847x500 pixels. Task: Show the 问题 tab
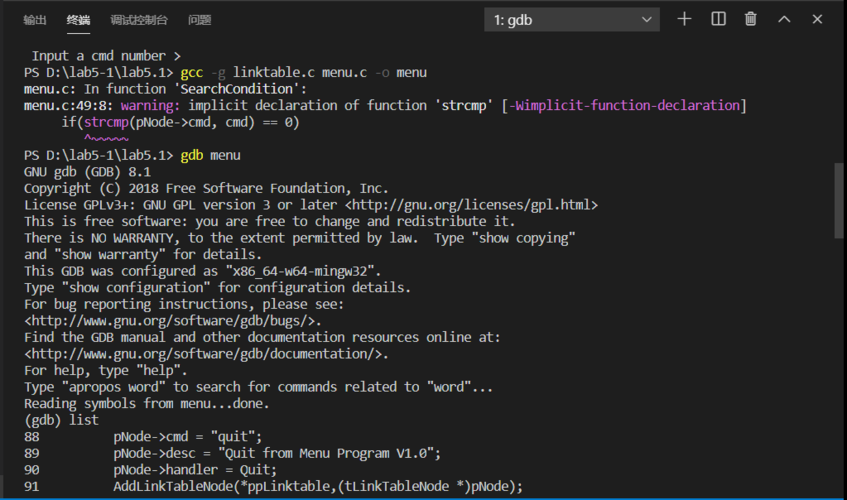click(199, 20)
